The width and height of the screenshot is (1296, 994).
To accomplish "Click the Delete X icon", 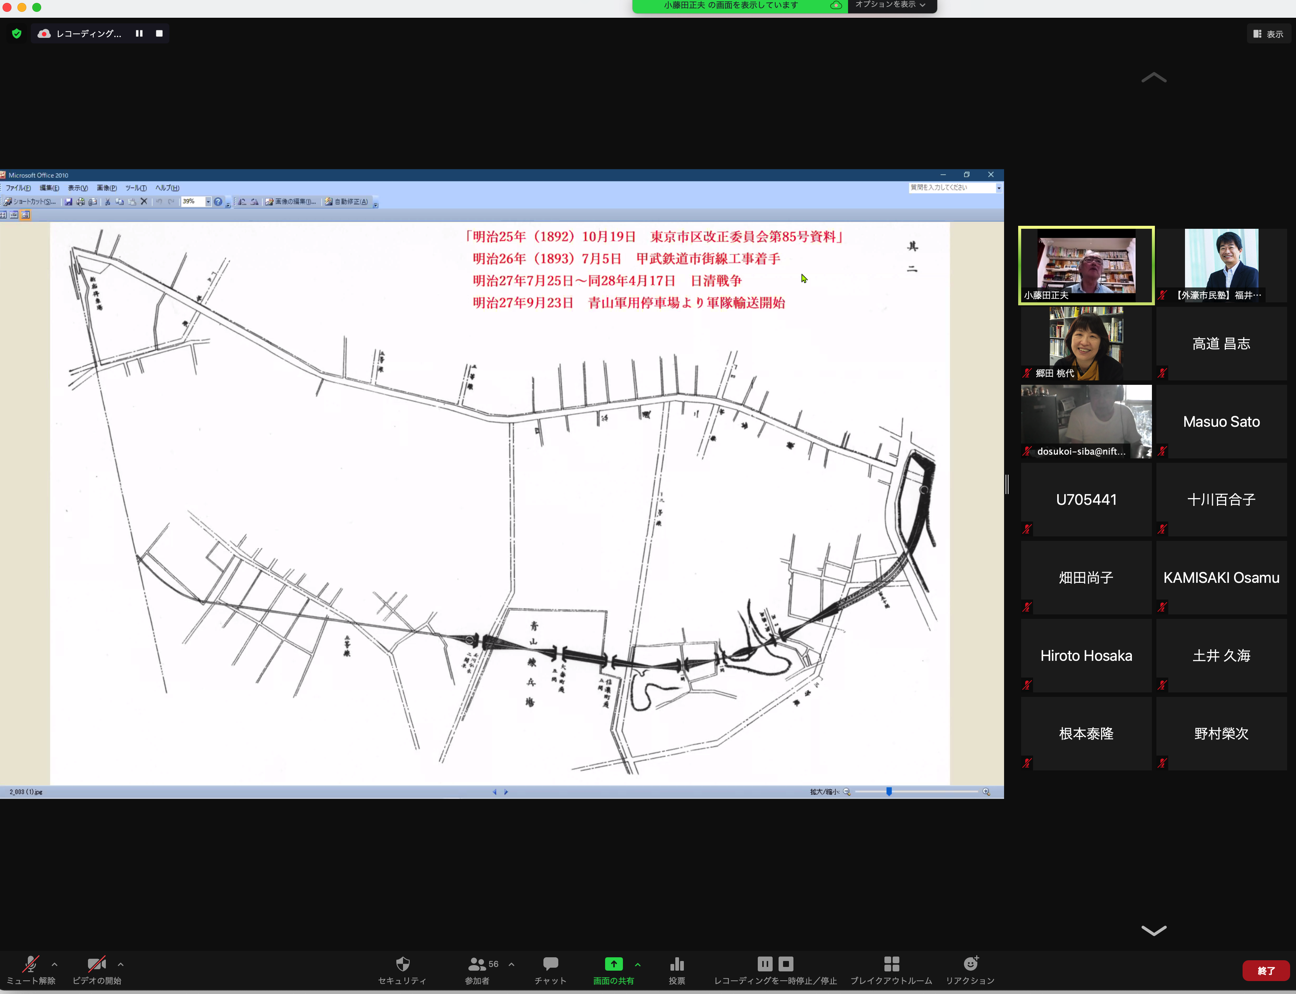I will tap(144, 202).
